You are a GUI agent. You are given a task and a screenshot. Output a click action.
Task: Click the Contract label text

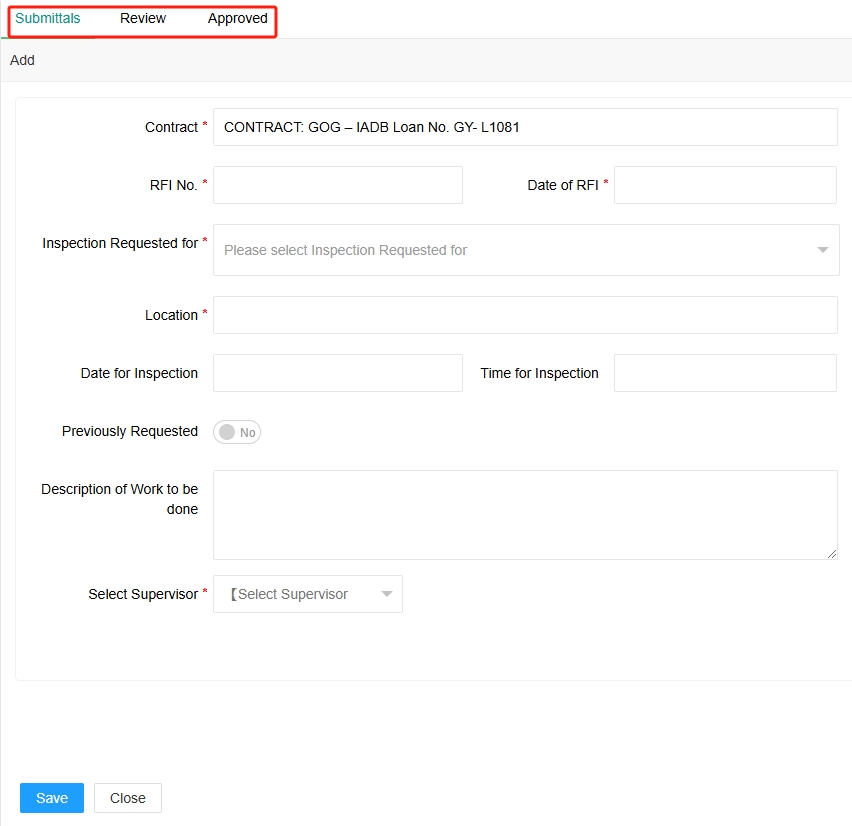171,127
